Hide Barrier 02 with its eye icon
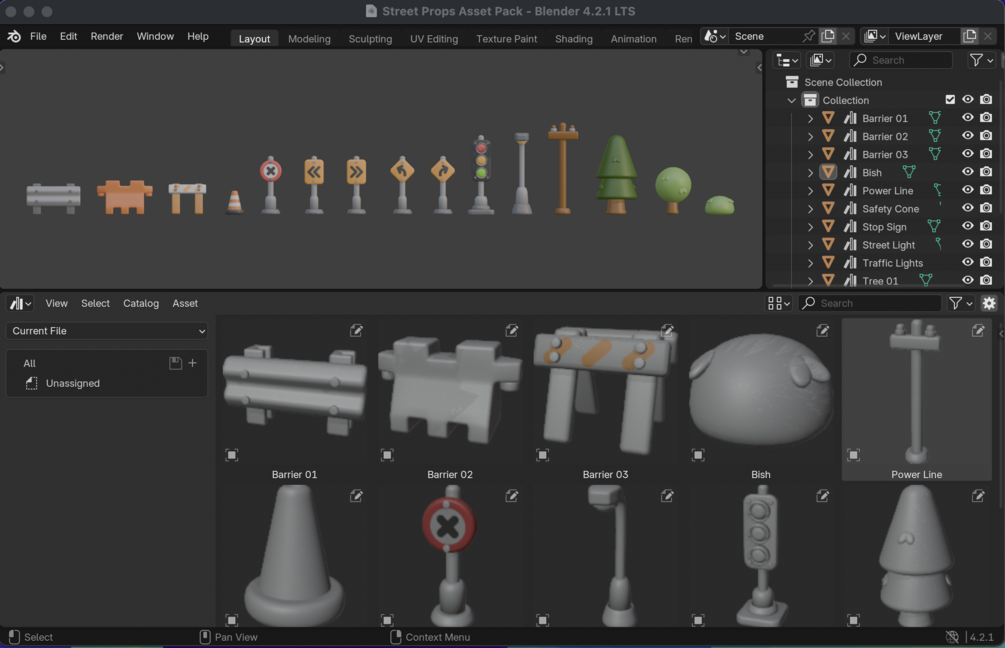 point(967,136)
